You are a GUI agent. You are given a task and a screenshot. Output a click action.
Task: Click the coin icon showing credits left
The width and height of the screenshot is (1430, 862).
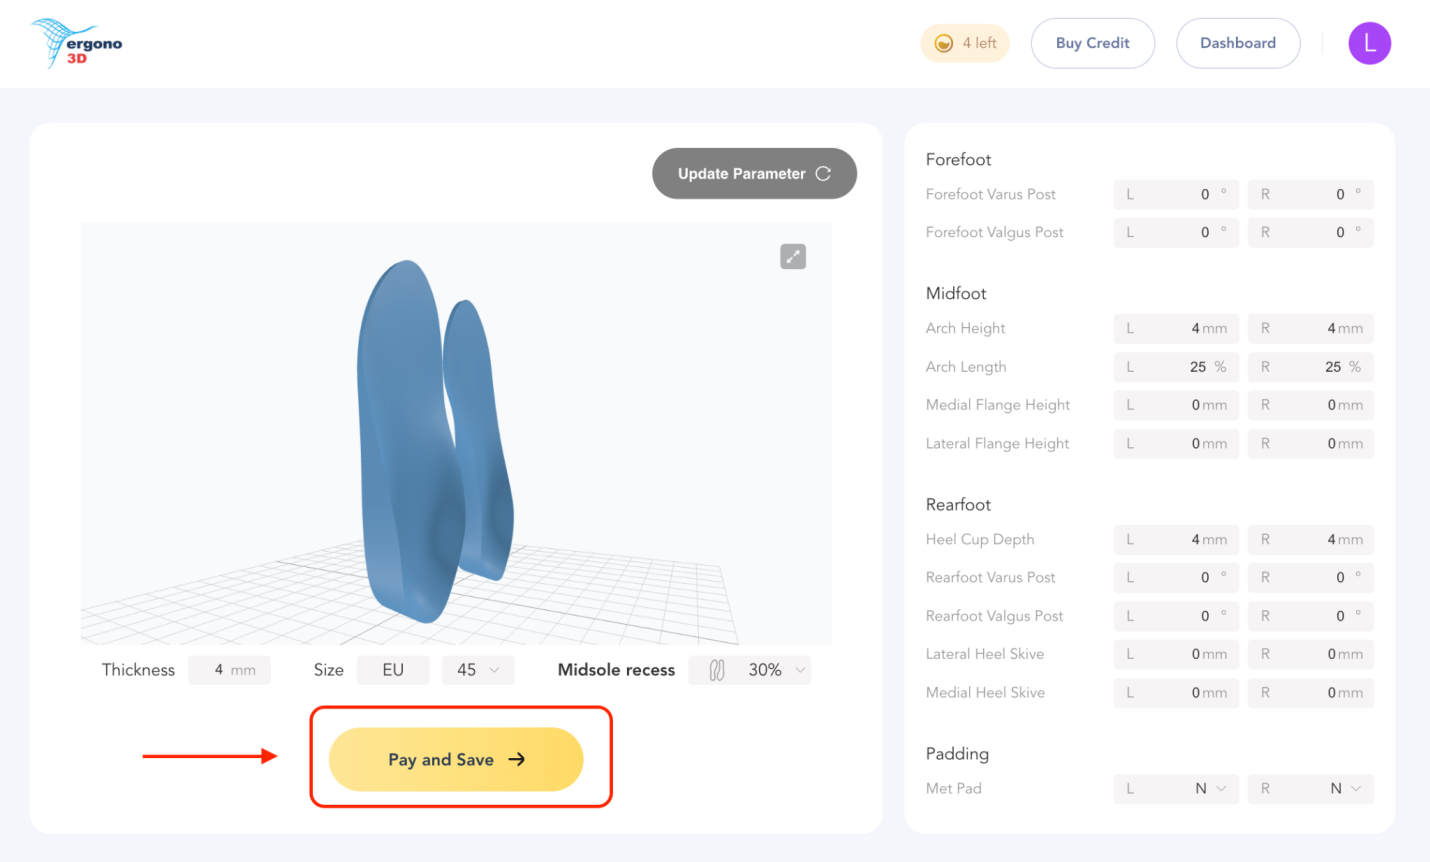click(943, 43)
